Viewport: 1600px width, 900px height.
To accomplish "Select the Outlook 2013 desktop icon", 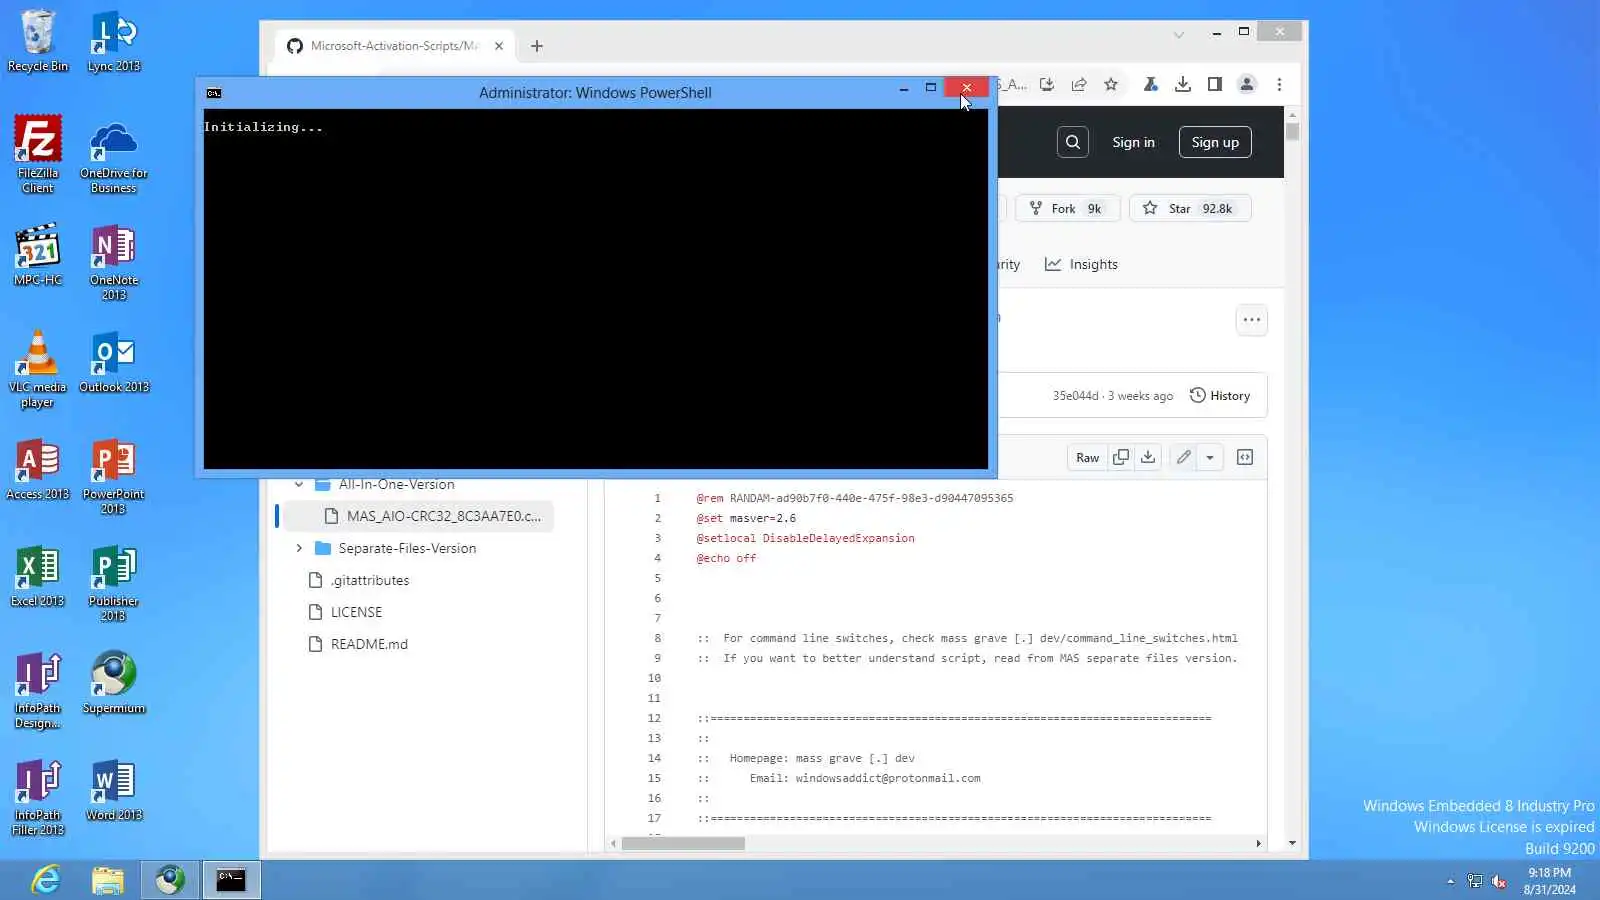I will 114,362.
